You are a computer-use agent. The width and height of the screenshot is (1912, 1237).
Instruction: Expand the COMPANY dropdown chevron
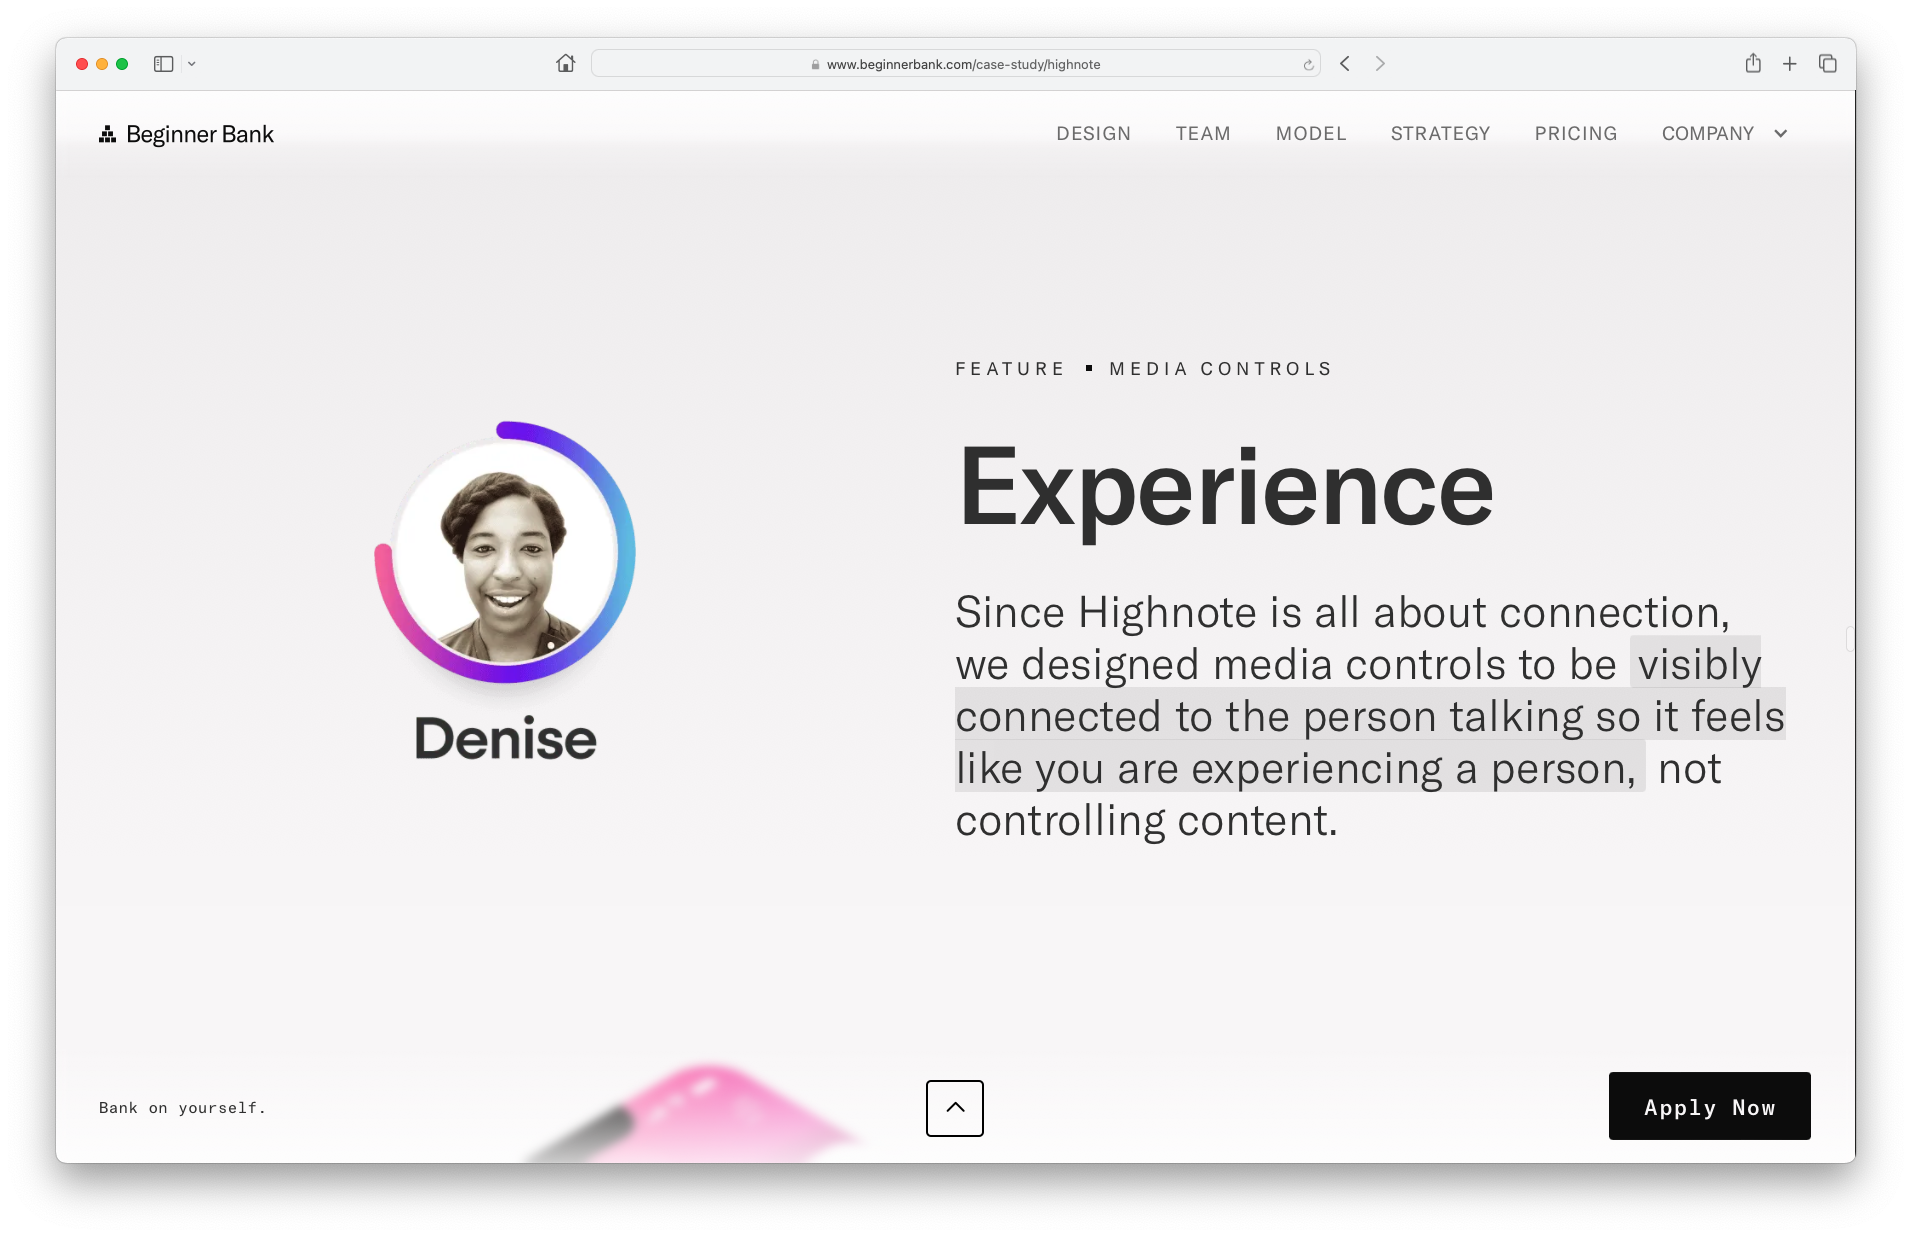pyautogui.click(x=1781, y=134)
